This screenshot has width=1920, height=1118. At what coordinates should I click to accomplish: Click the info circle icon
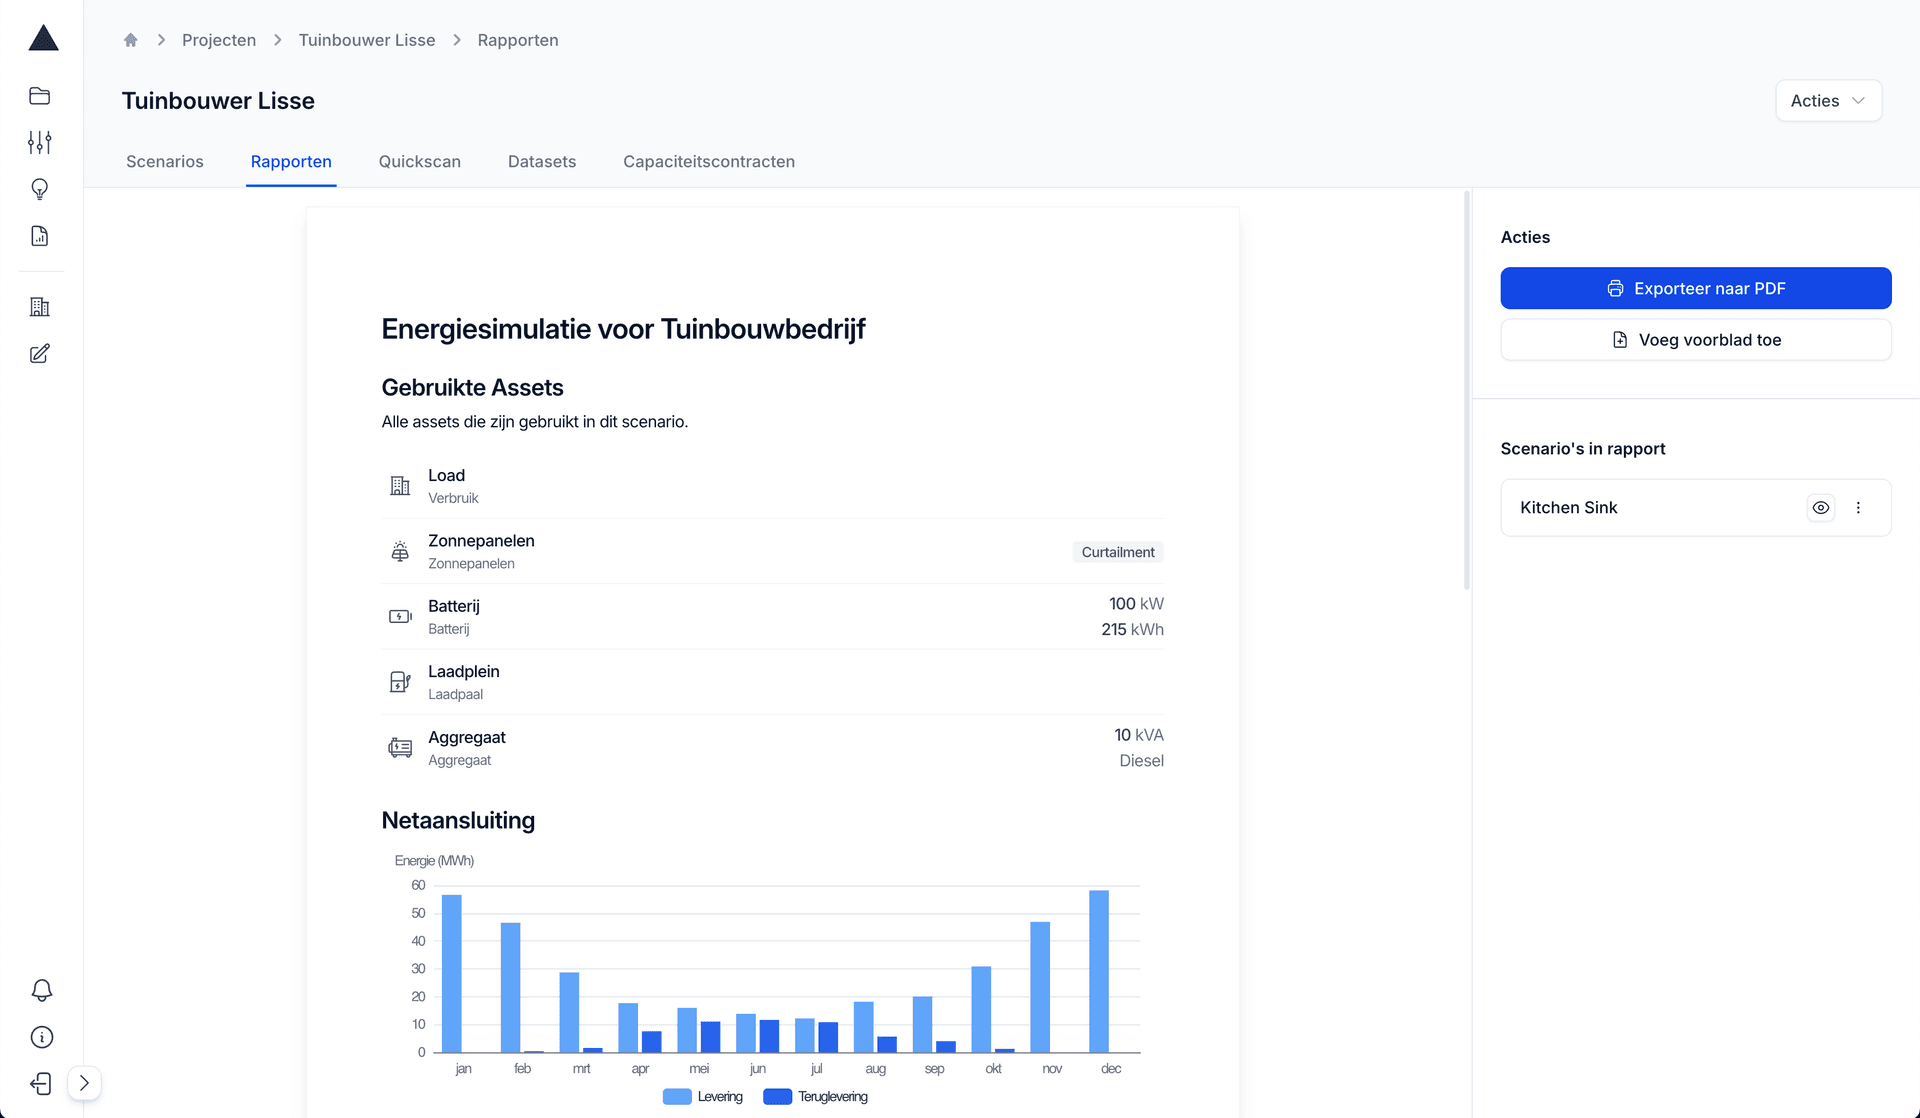(x=42, y=1037)
